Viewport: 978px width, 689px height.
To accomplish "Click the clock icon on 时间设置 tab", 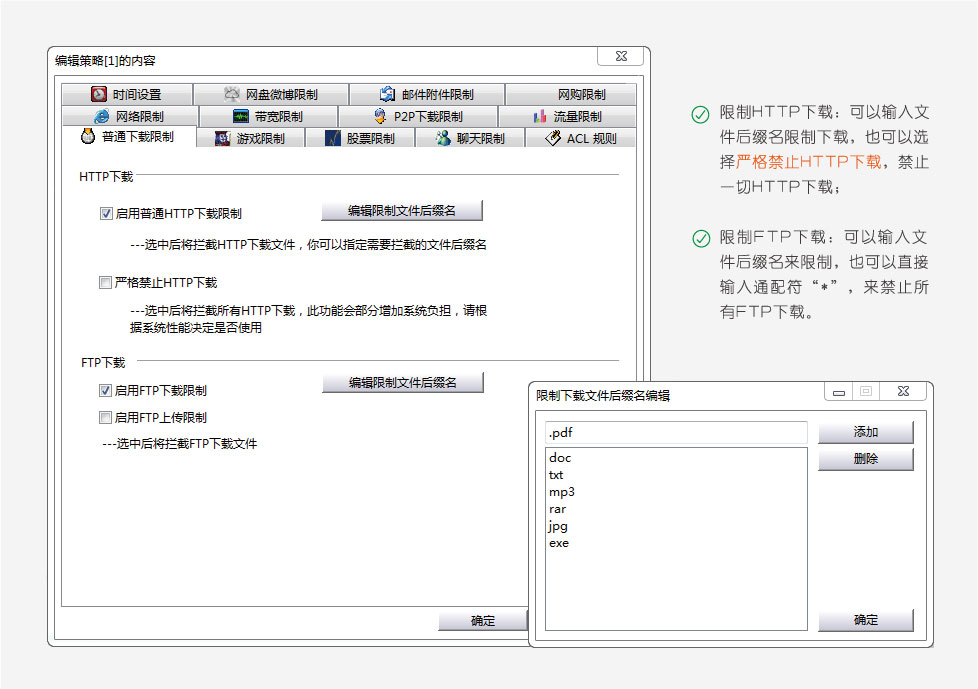I will click(99, 95).
